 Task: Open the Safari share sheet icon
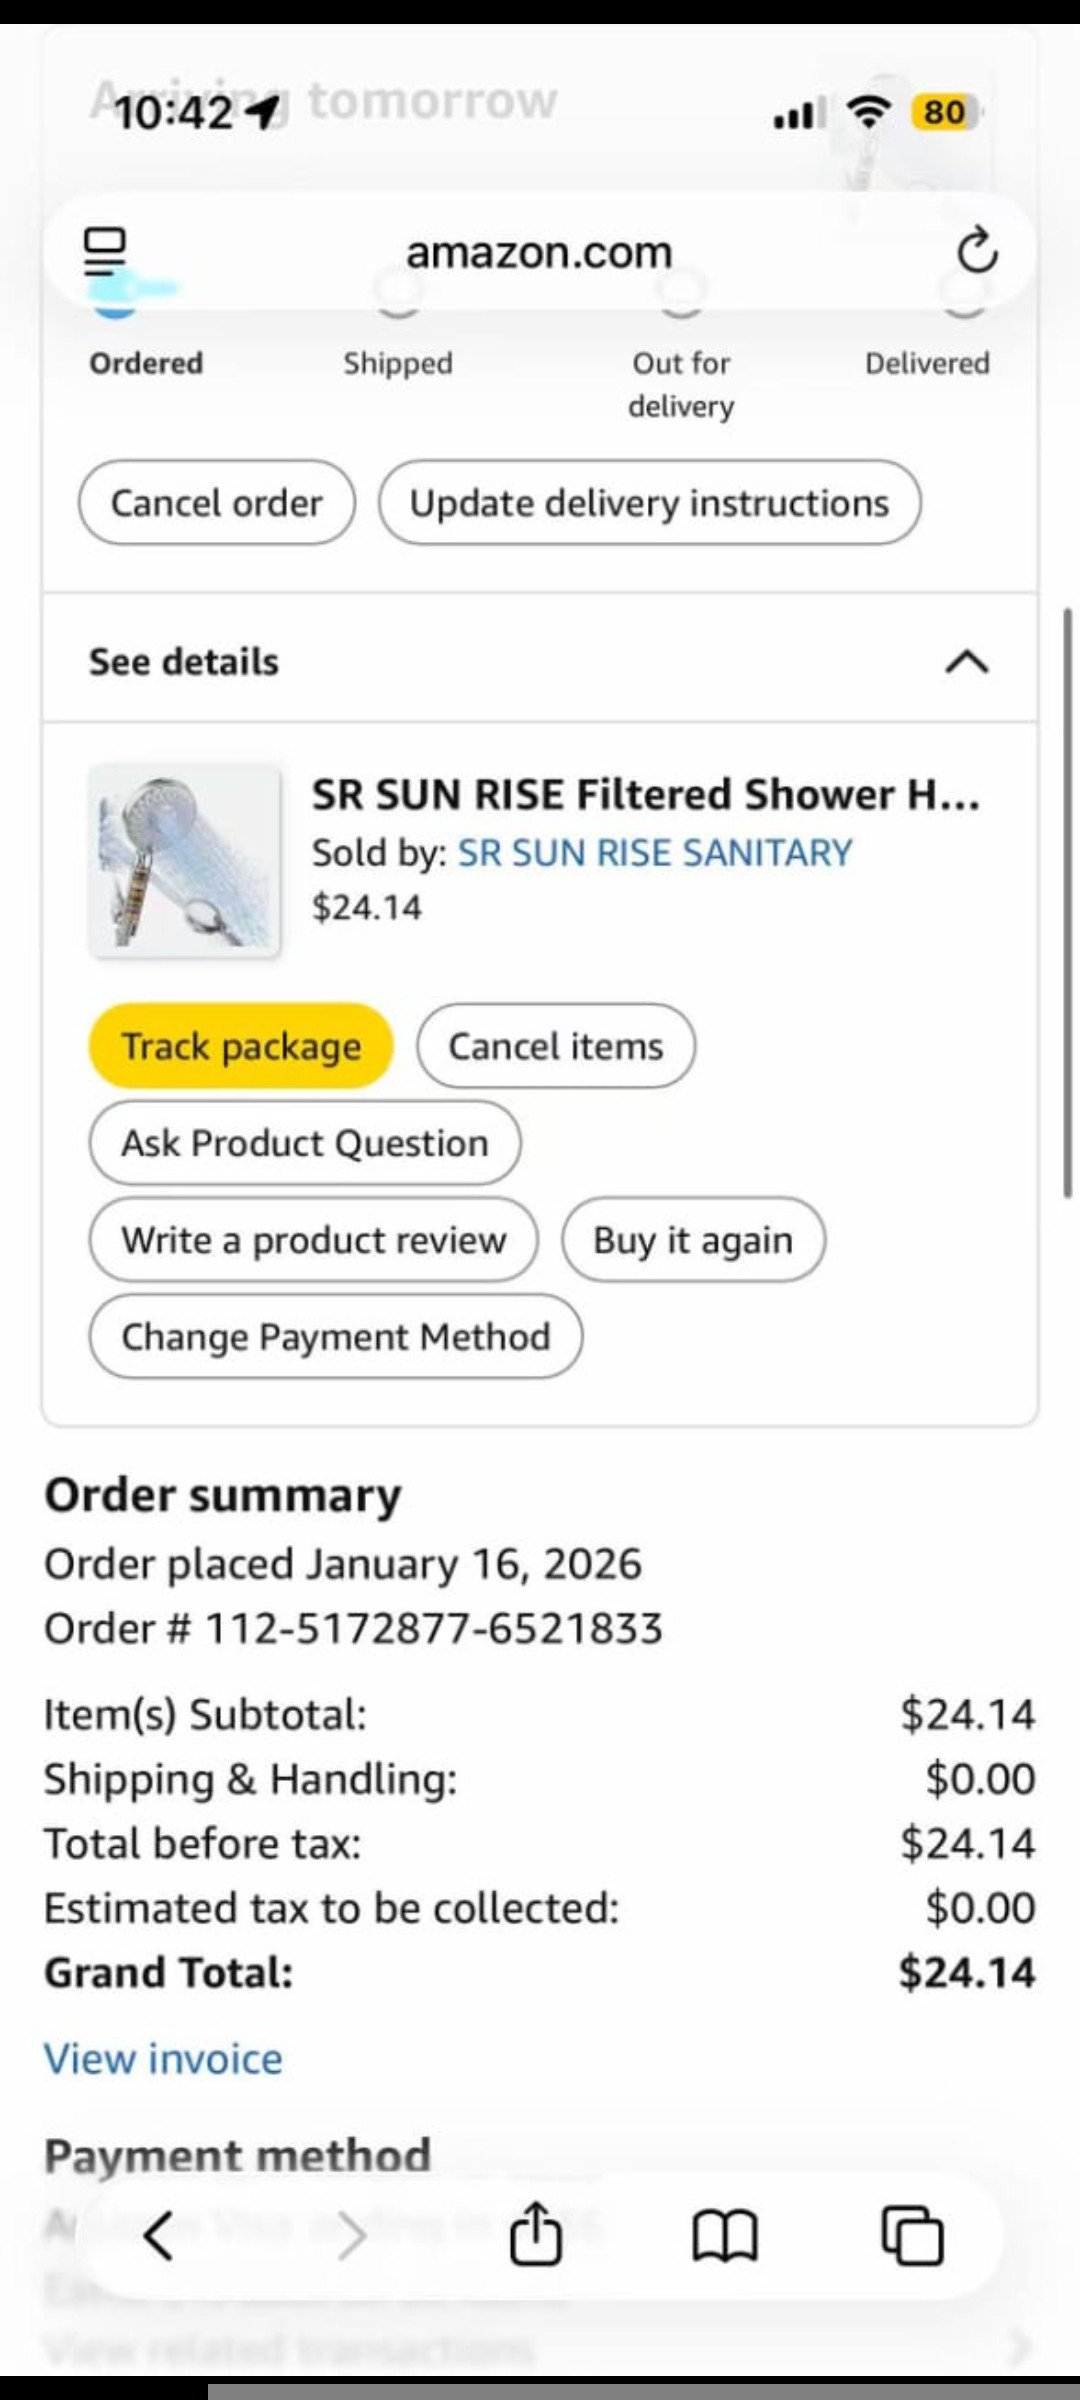pos(536,2234)
